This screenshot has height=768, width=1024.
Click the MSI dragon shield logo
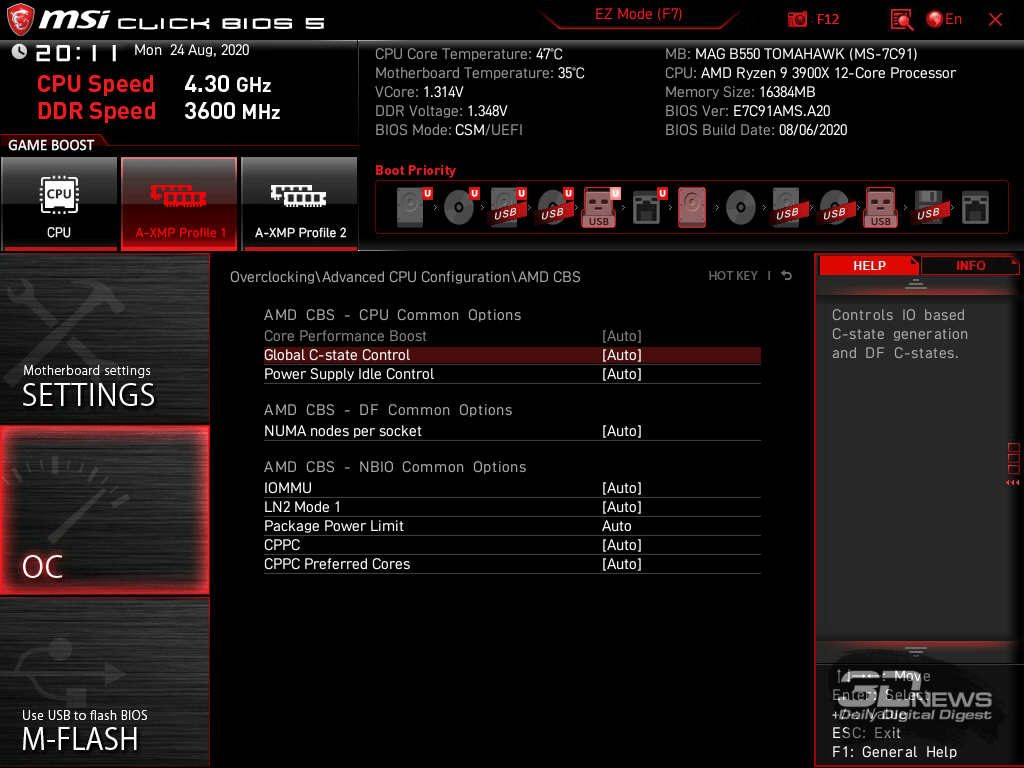coord(20,20)
